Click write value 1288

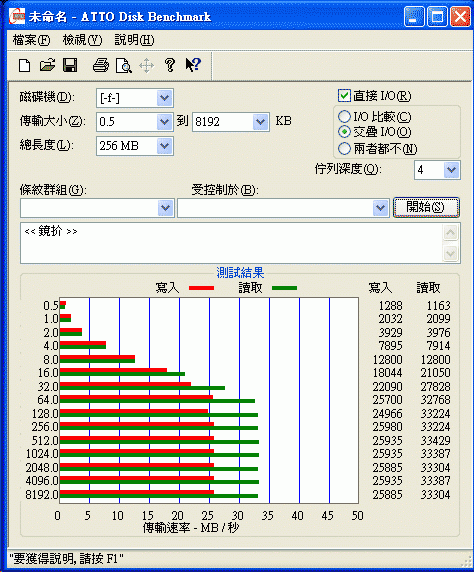click(390, 305)
